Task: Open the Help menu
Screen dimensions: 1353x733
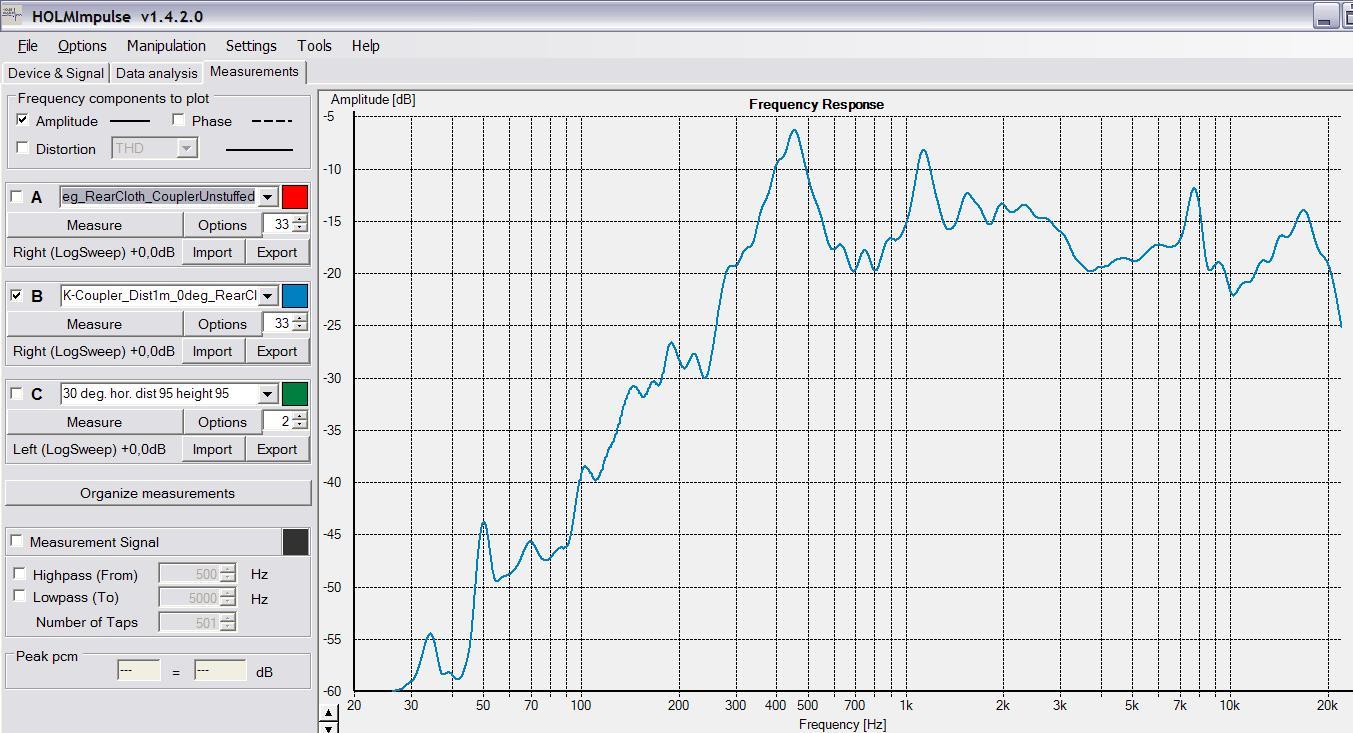Action: pos(366,46)
